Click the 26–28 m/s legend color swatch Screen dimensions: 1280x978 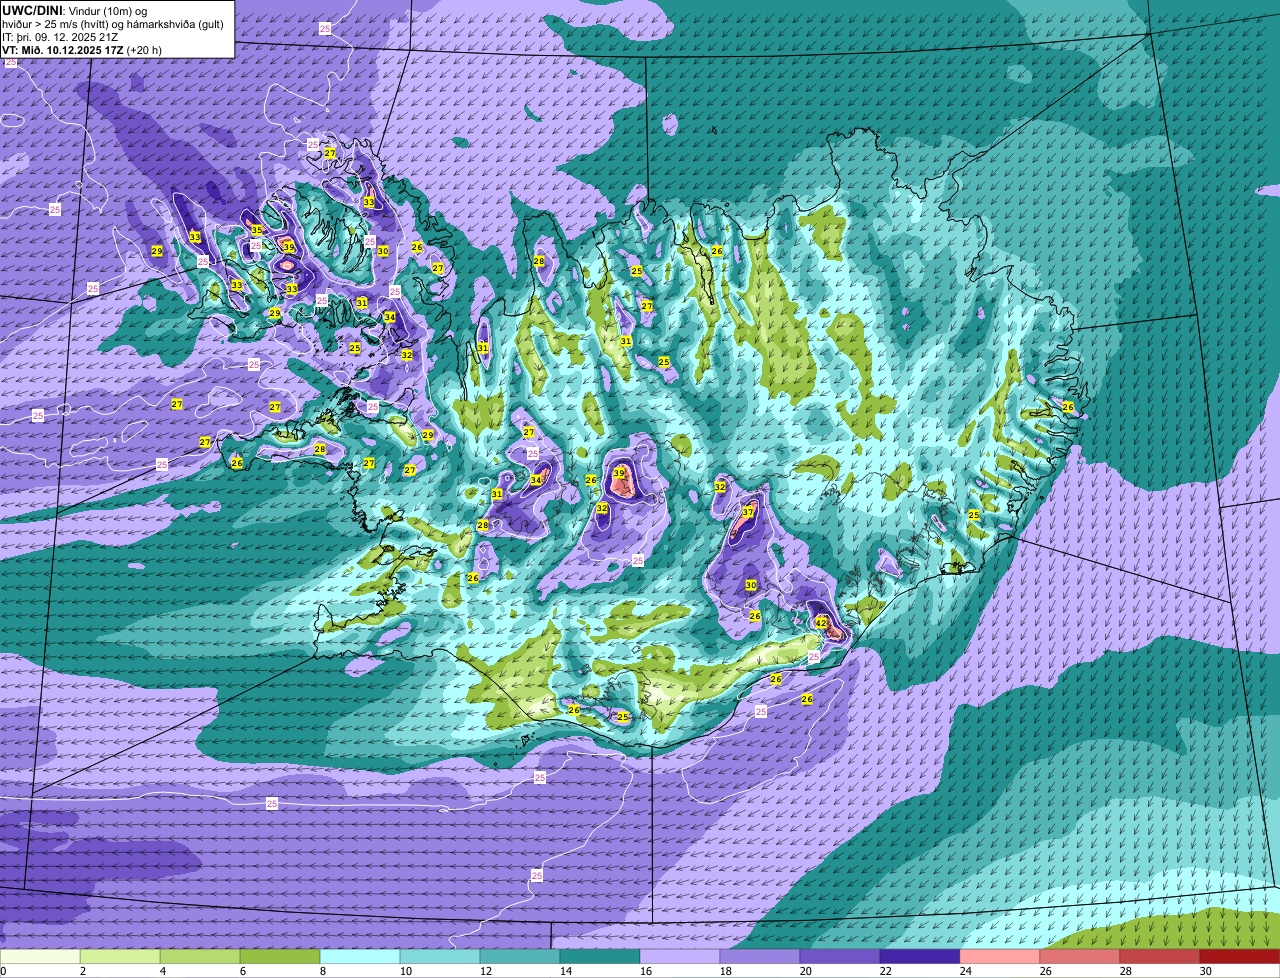click(1080, 956)
